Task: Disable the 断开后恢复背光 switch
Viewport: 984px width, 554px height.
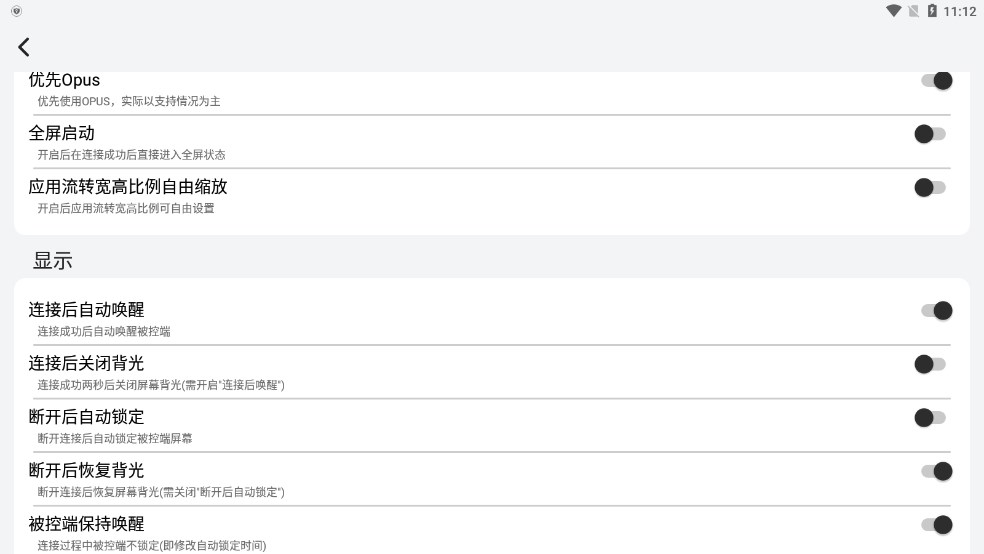Action: [936, 471]
